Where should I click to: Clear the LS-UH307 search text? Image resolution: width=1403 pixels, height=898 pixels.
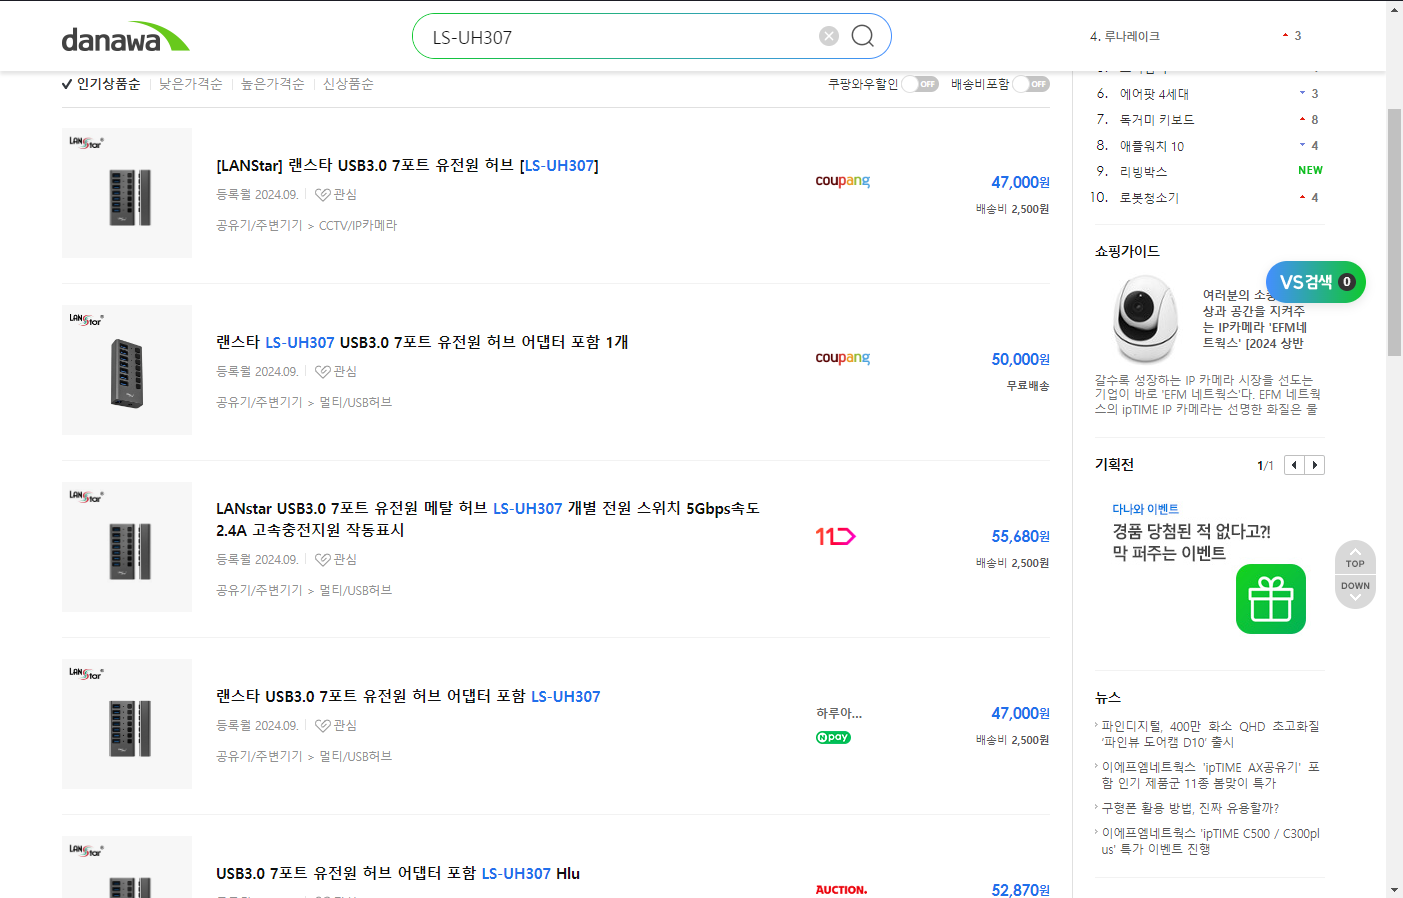point(829,36)
